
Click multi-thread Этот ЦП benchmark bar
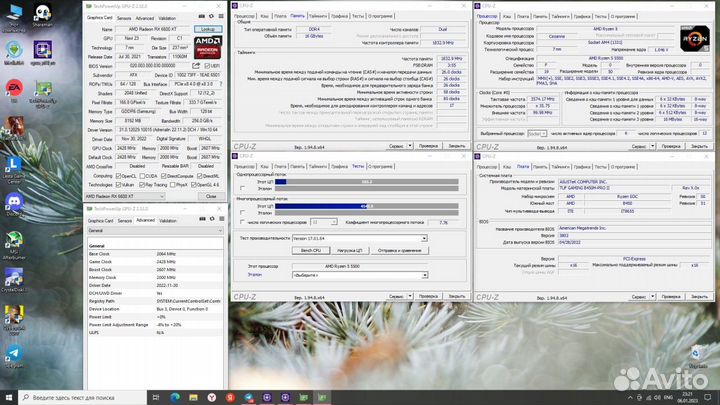366,206
